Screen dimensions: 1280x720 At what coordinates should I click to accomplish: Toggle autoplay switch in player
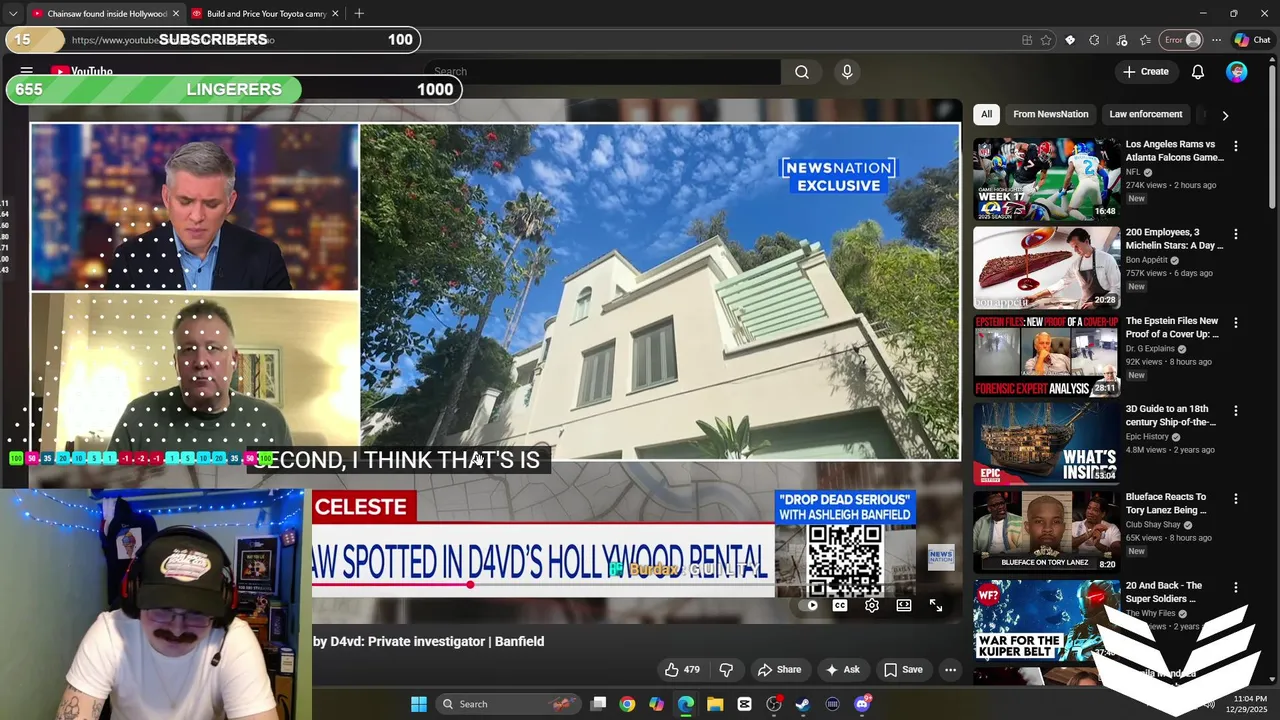[811, 605]
